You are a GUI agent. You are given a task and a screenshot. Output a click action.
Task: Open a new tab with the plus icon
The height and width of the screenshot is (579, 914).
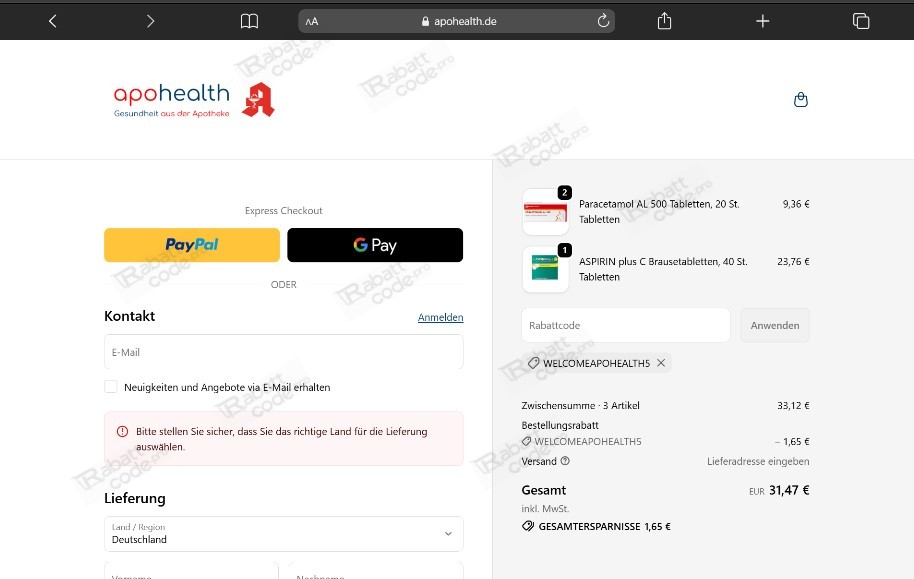[x=762, y=22]
